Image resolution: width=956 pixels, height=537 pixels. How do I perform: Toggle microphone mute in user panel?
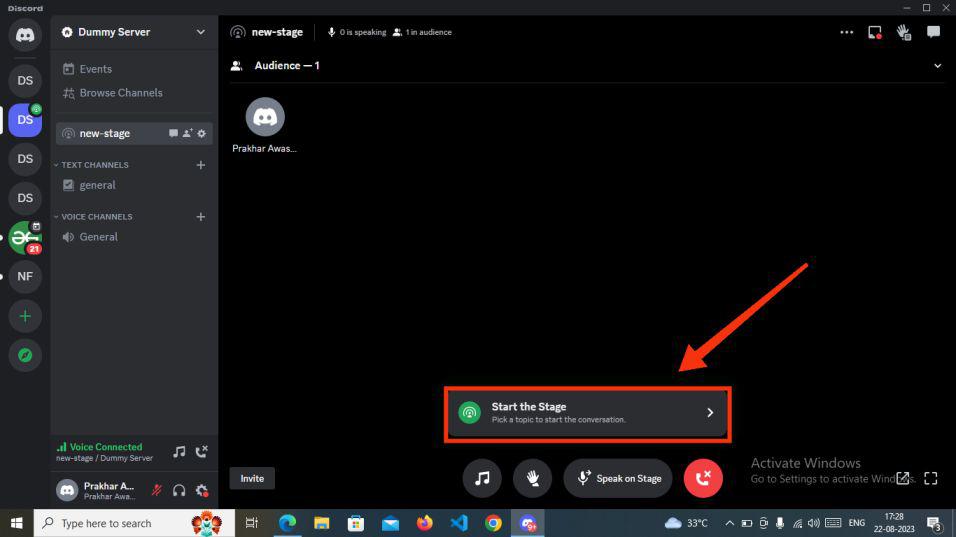157,490
